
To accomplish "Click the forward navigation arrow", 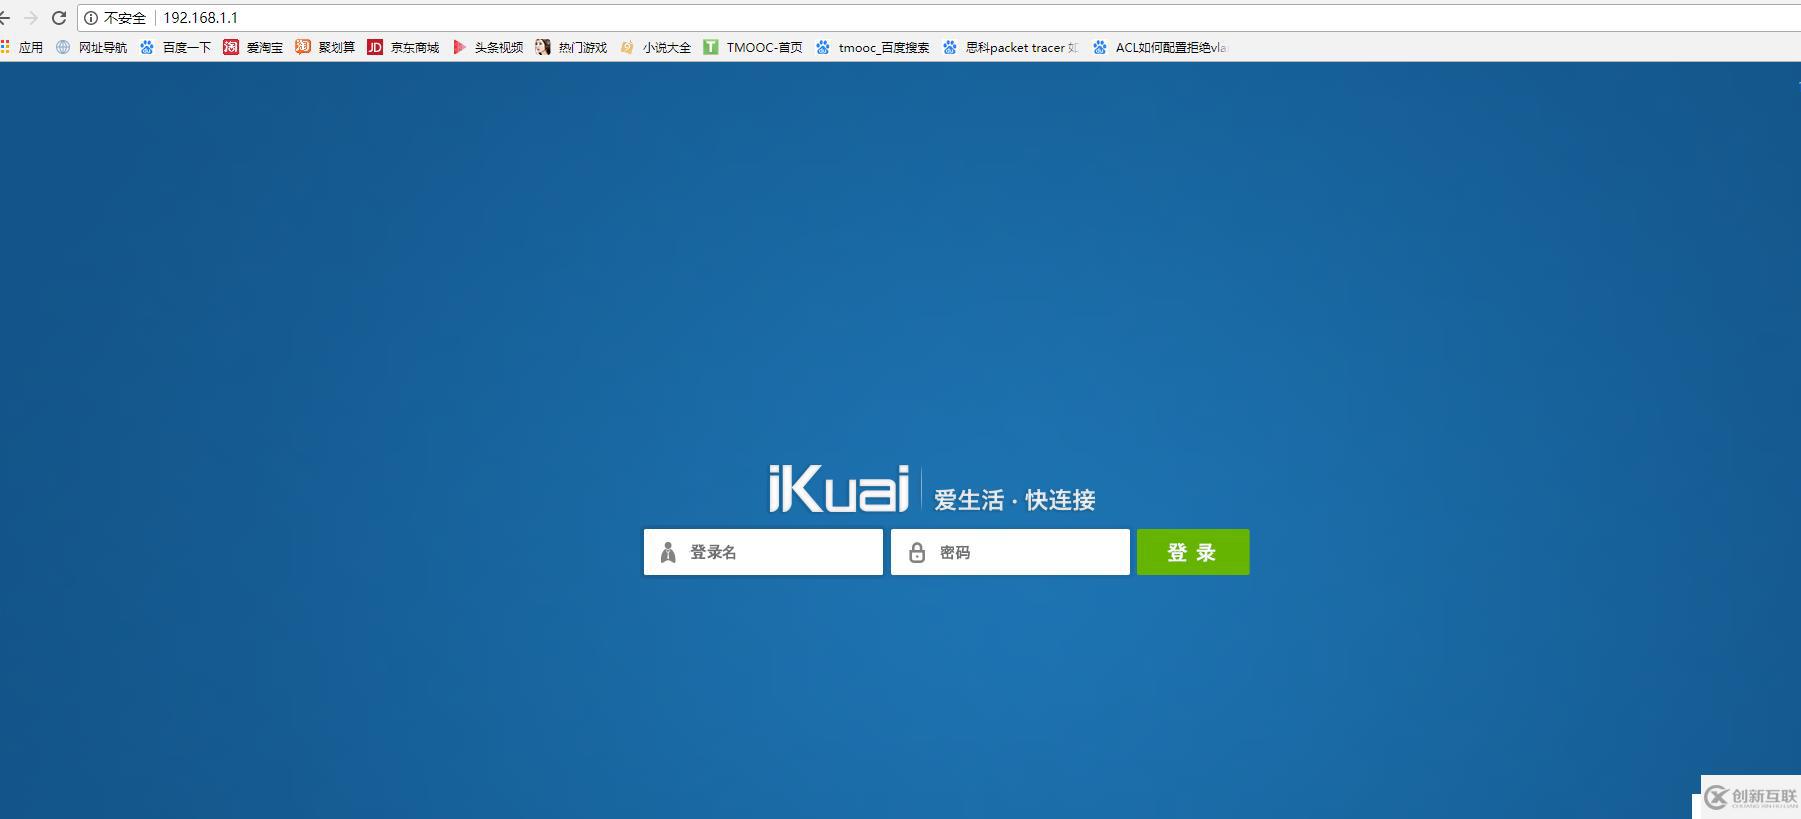I will tap(31, 18).
